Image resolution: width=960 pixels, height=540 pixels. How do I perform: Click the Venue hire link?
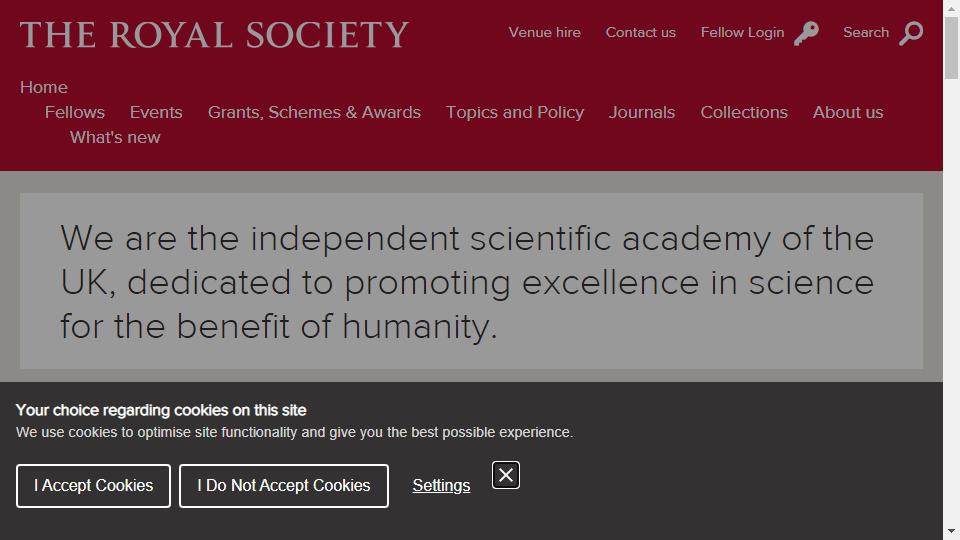click(544, 32)
